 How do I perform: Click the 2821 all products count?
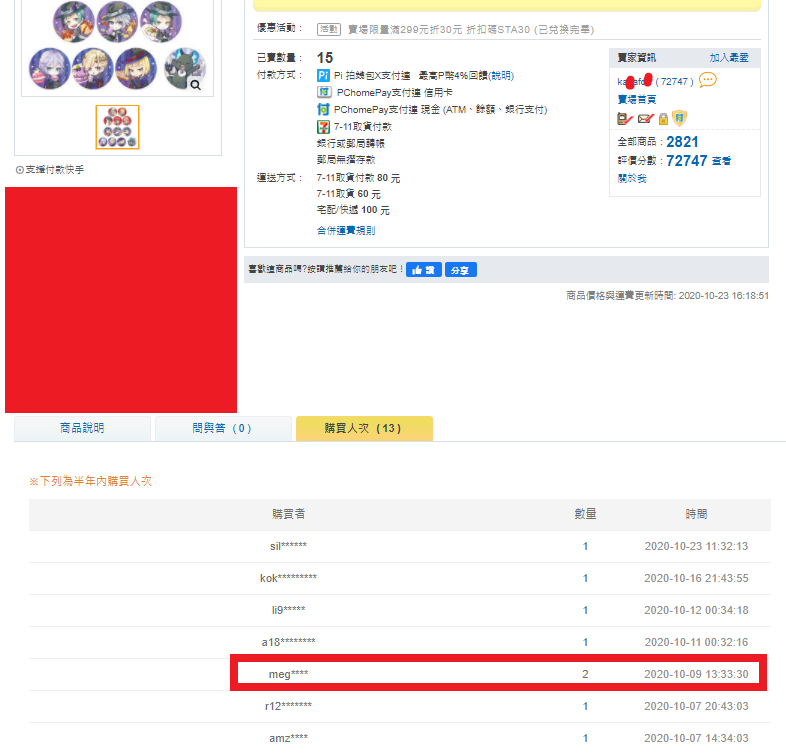(x=682, y=142)
